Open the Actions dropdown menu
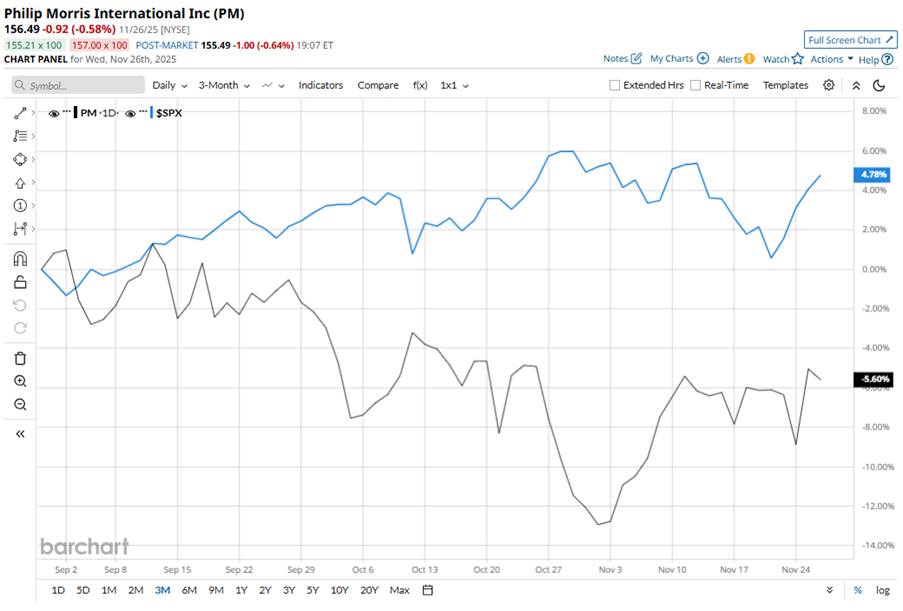Viewport: 903px width, 611px height. click(832, 59)
